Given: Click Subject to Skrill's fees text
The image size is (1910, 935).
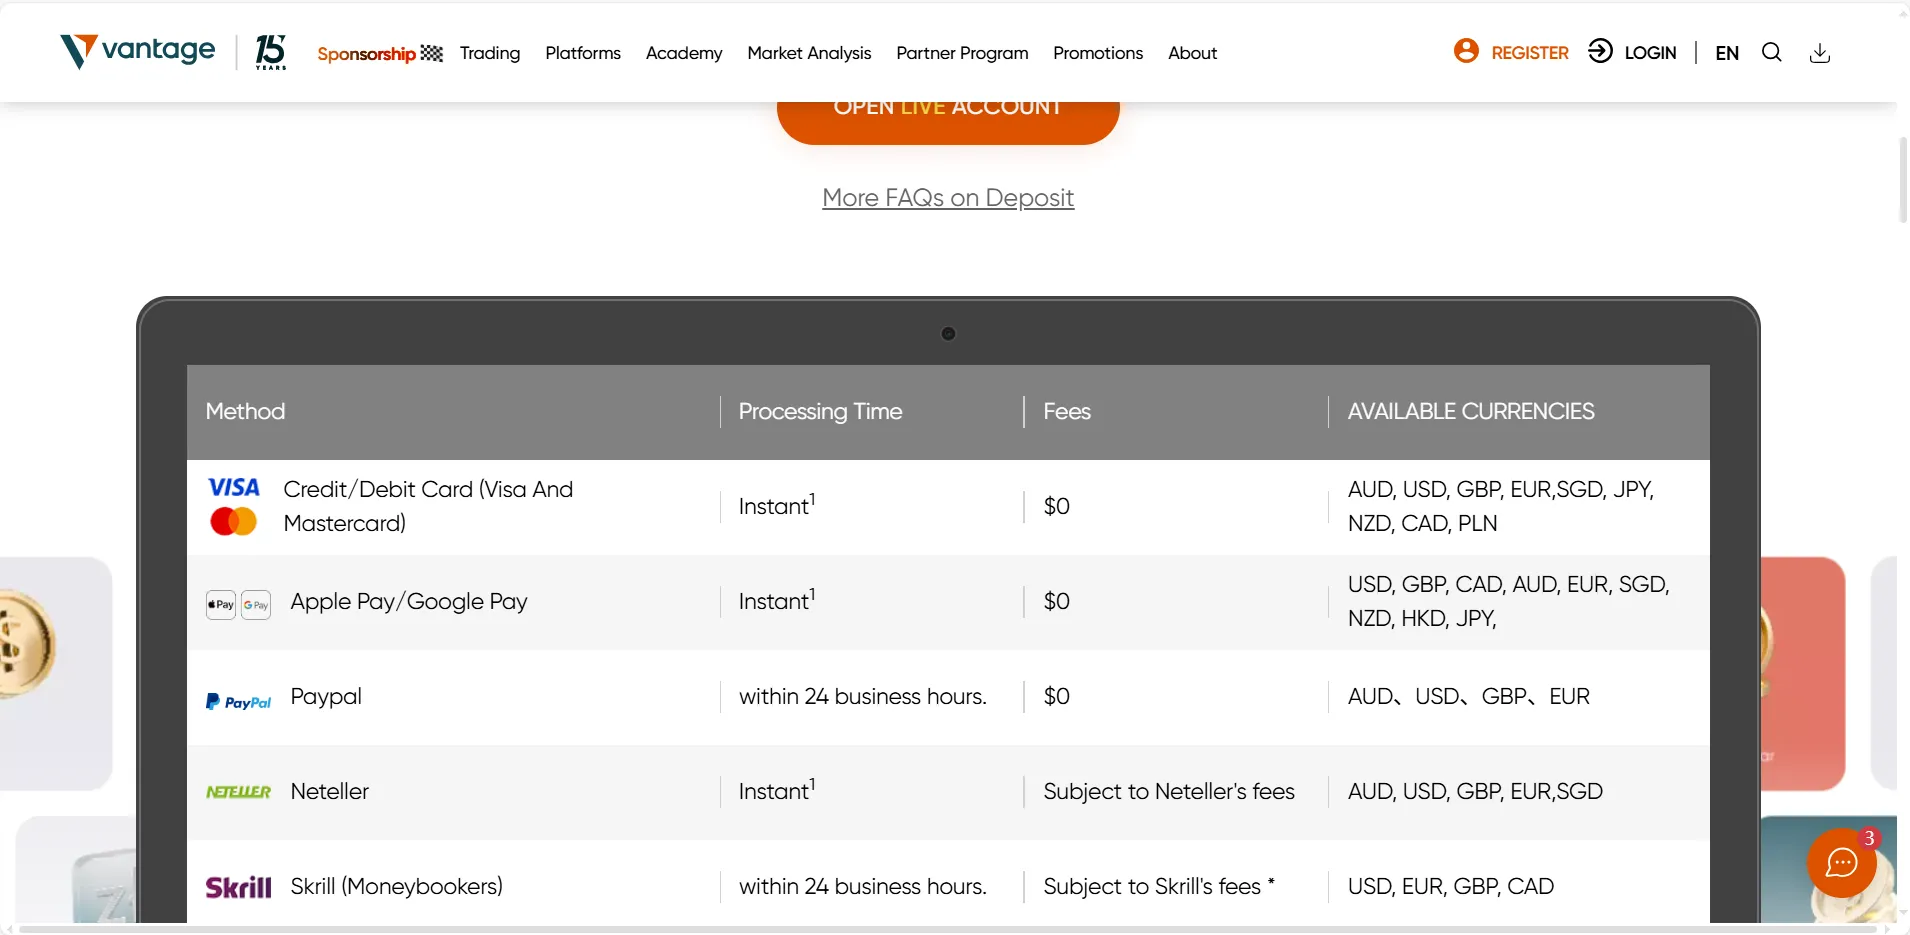Looking at the screenshot, I should point(1159,886).
